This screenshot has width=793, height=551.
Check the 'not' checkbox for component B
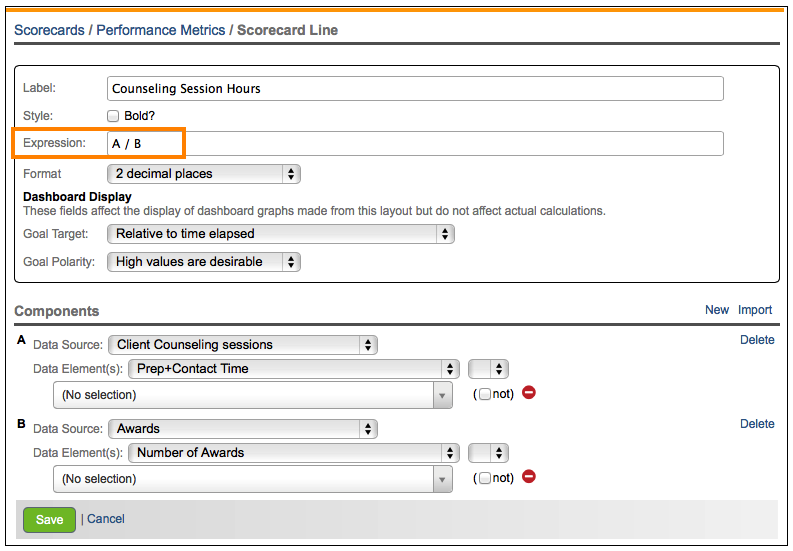pyautogui.click(x=486, y=478)
